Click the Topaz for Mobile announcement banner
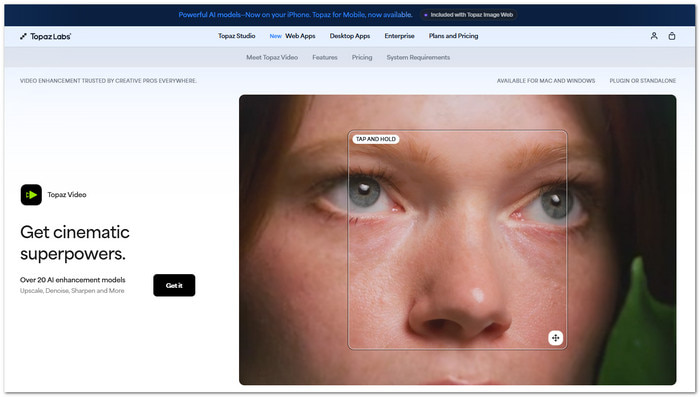Image resolution: width=700 pixels, height=397 pixels. point(296,15)
